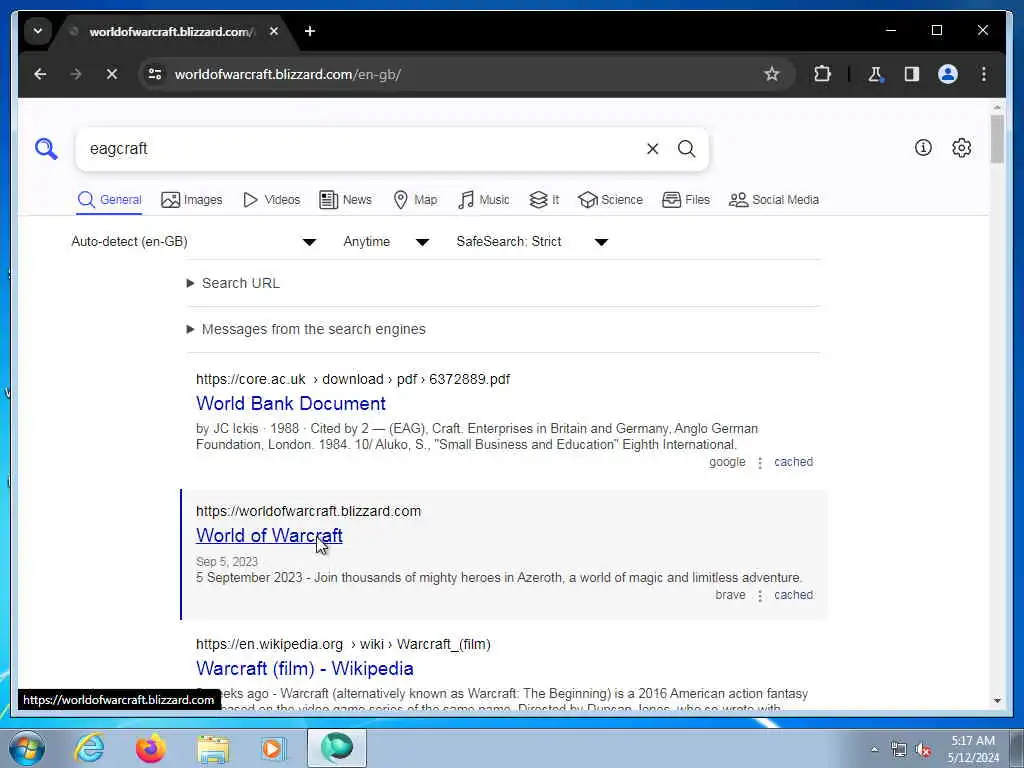
Task: Switch to the Music search tab
Action: pos(484,200)
